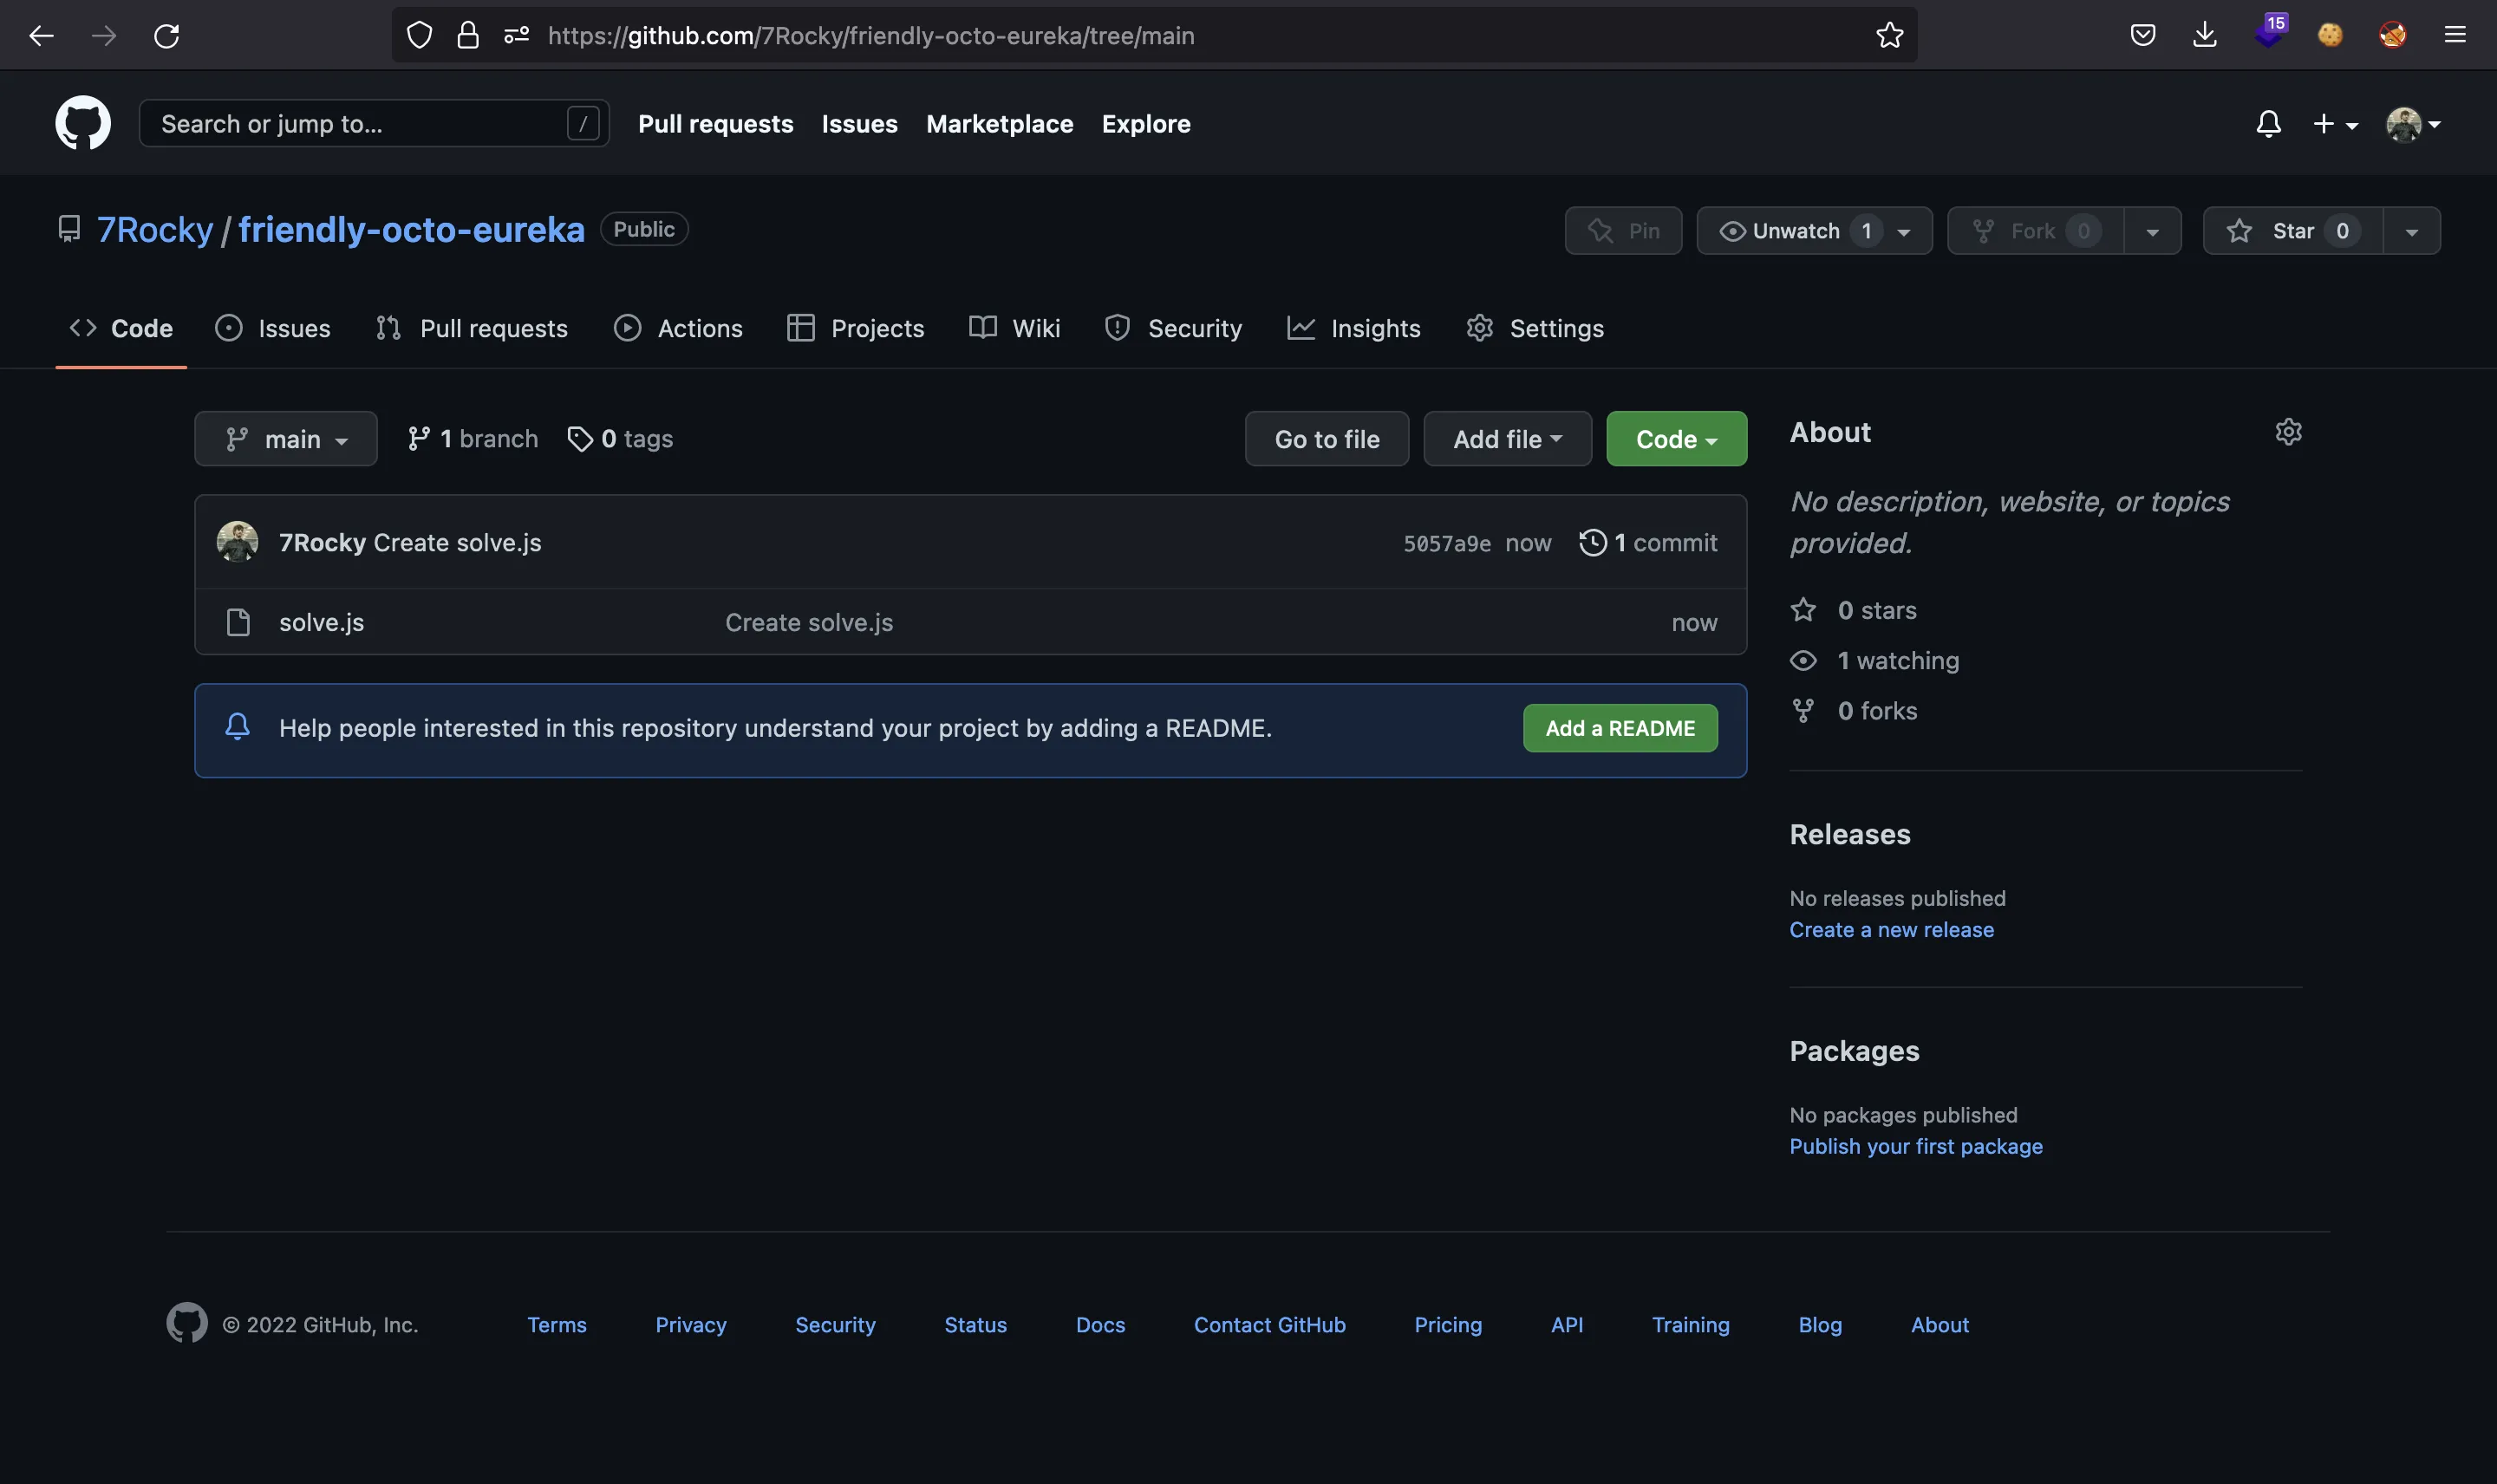View the 1 branch link

472,439
